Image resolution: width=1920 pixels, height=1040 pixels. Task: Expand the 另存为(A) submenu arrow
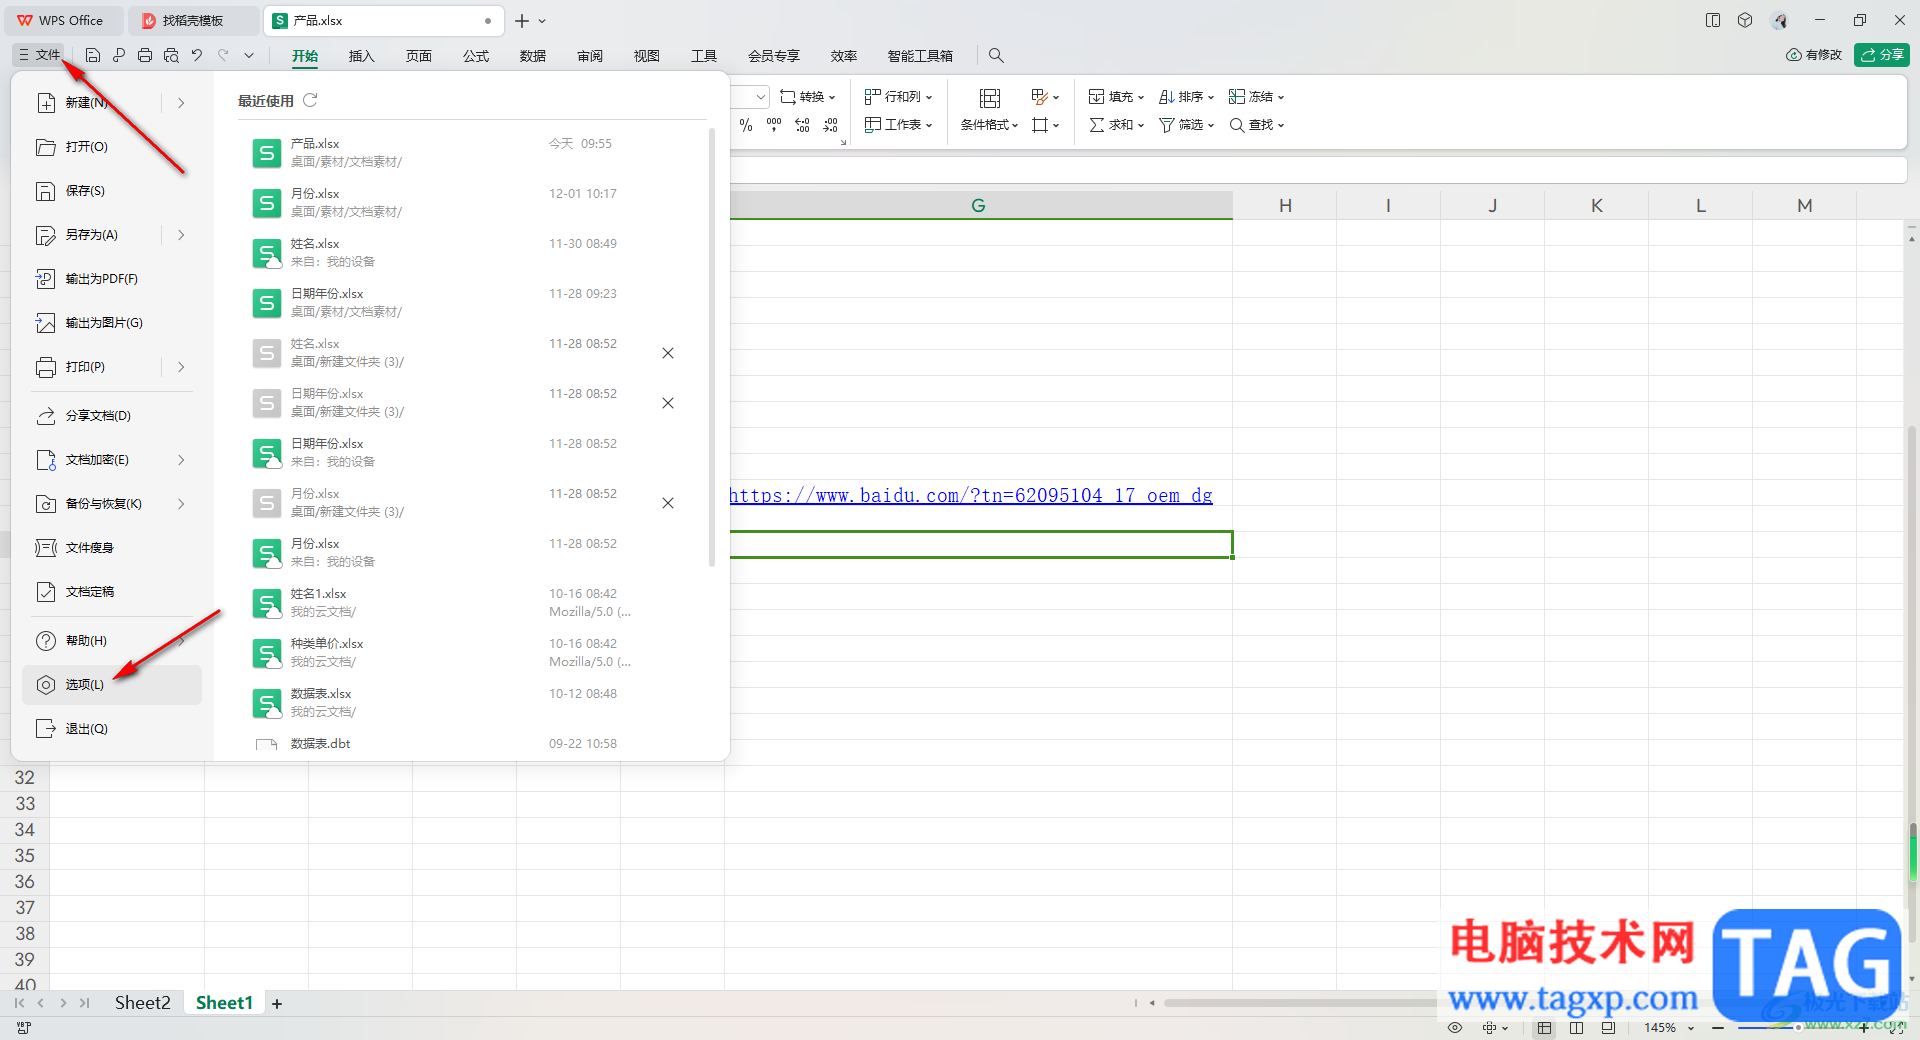[181, 235]
